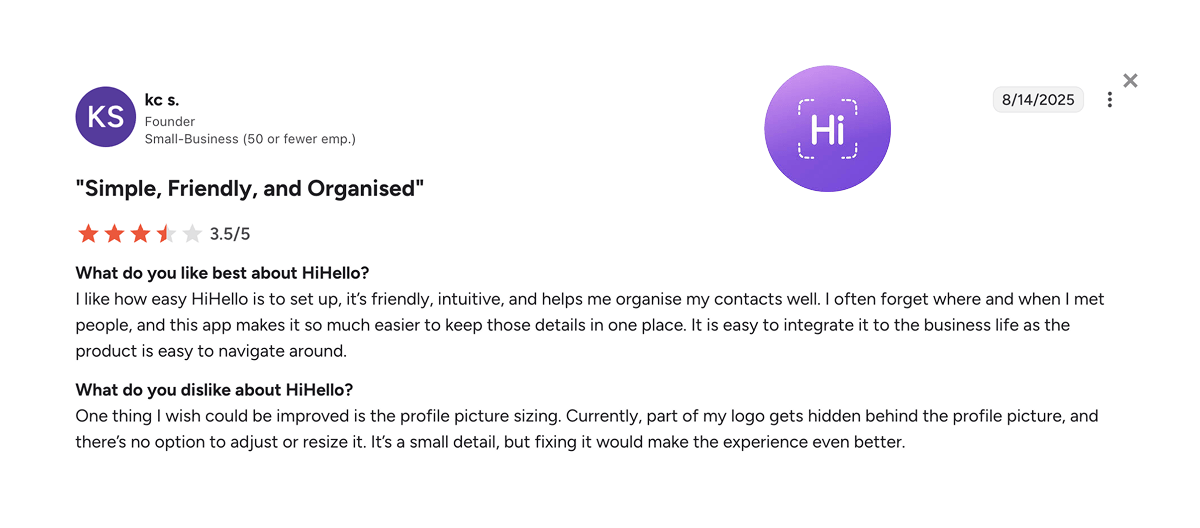The height and width of the screenshot is (528, 1200).
Task: Close the review popup with the X
Action: [x=1130, y=81]
